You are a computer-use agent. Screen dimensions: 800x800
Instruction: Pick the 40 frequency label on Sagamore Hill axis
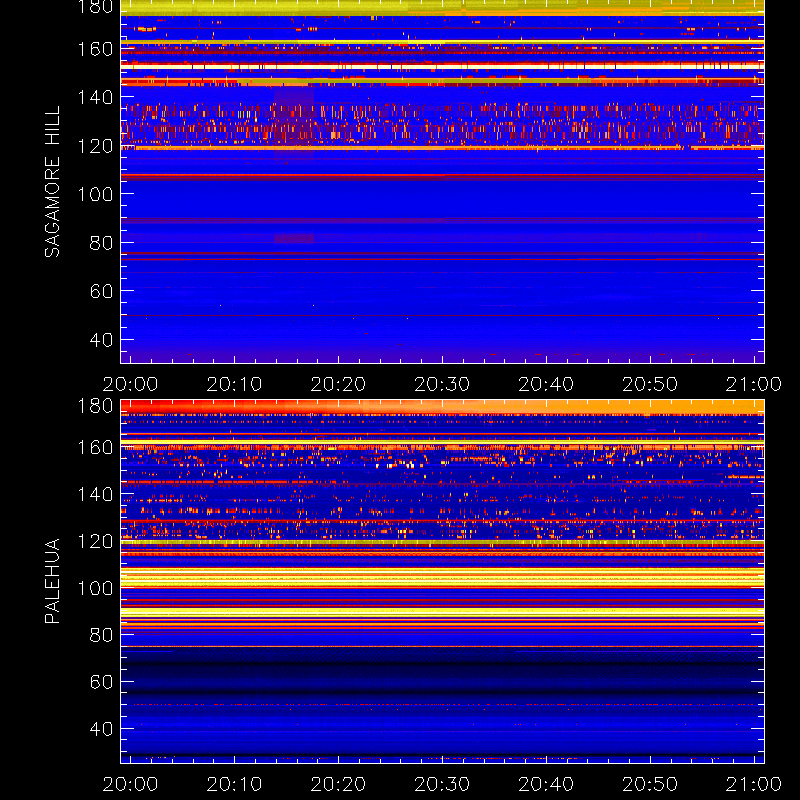(x=101, y=340)
